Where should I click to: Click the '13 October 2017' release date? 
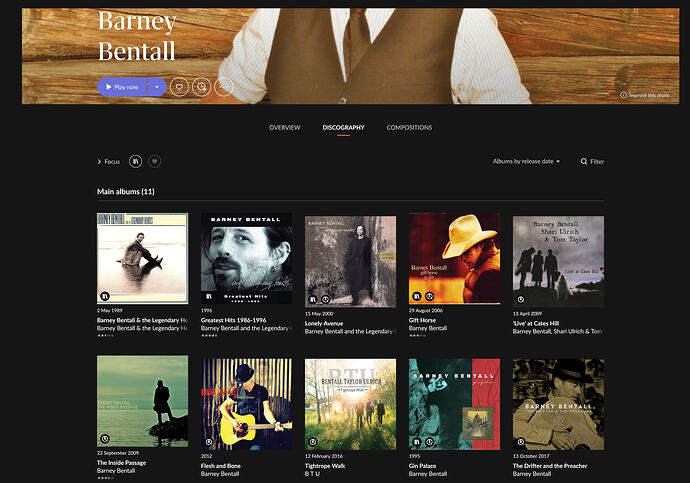[531, 456]
